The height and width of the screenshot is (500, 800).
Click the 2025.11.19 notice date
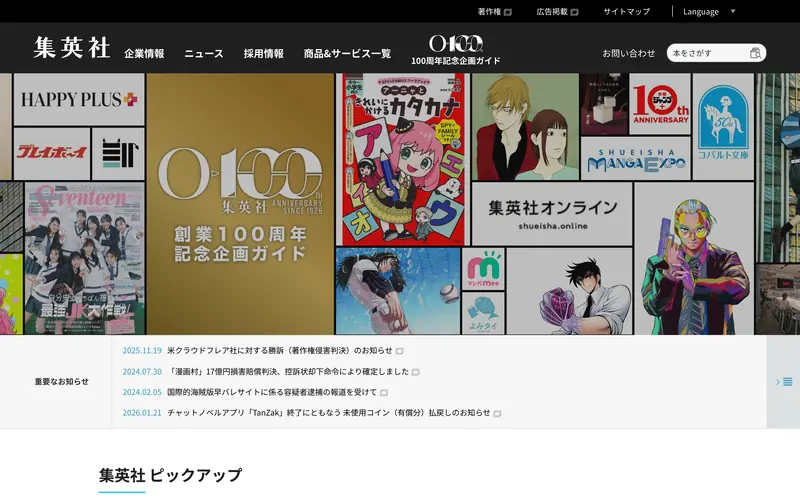pos(142,351)
